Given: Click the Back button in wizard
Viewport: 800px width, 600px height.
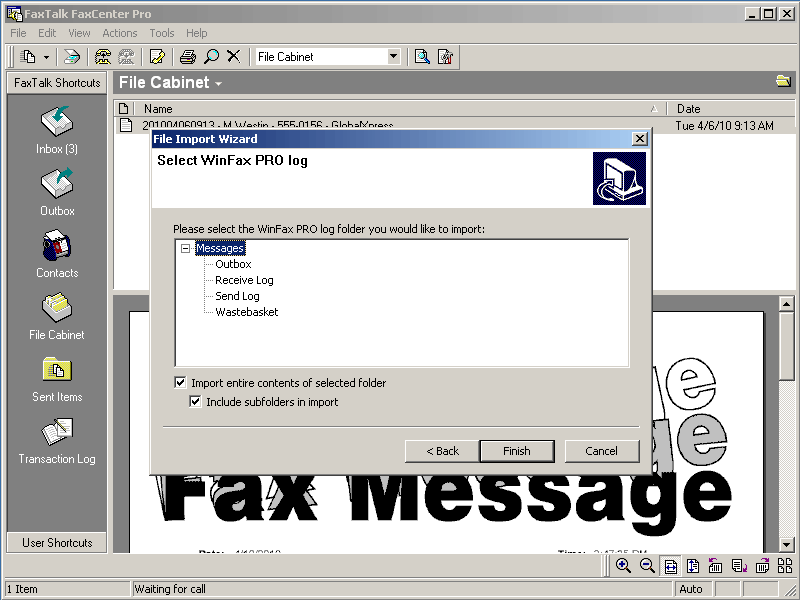Looking at the screenshot, I should pos(442,451).
